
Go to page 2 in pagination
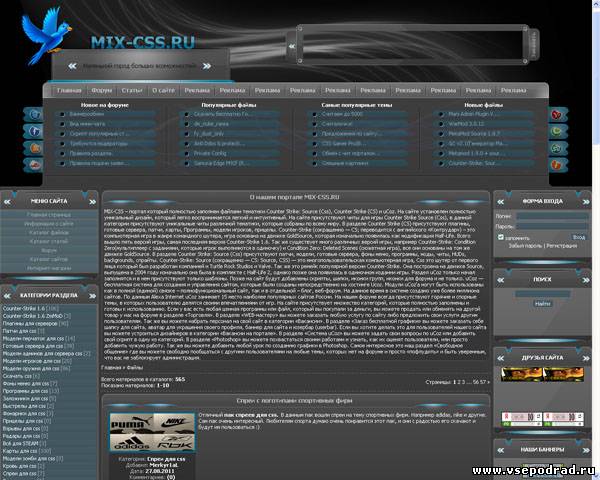click(459, 382)
